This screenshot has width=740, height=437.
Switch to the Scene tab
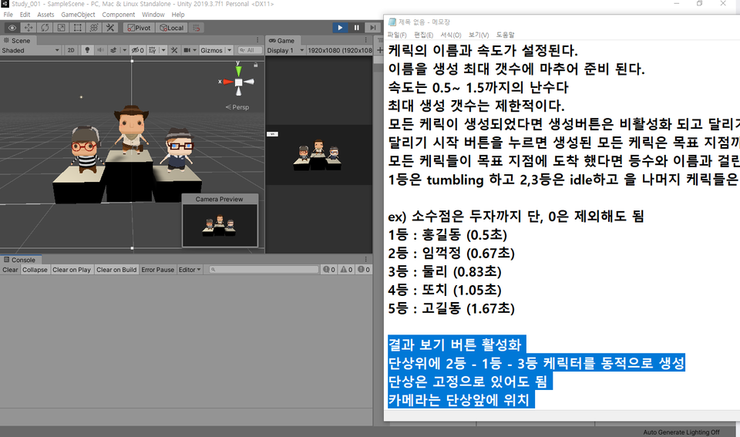click(17, 41)
